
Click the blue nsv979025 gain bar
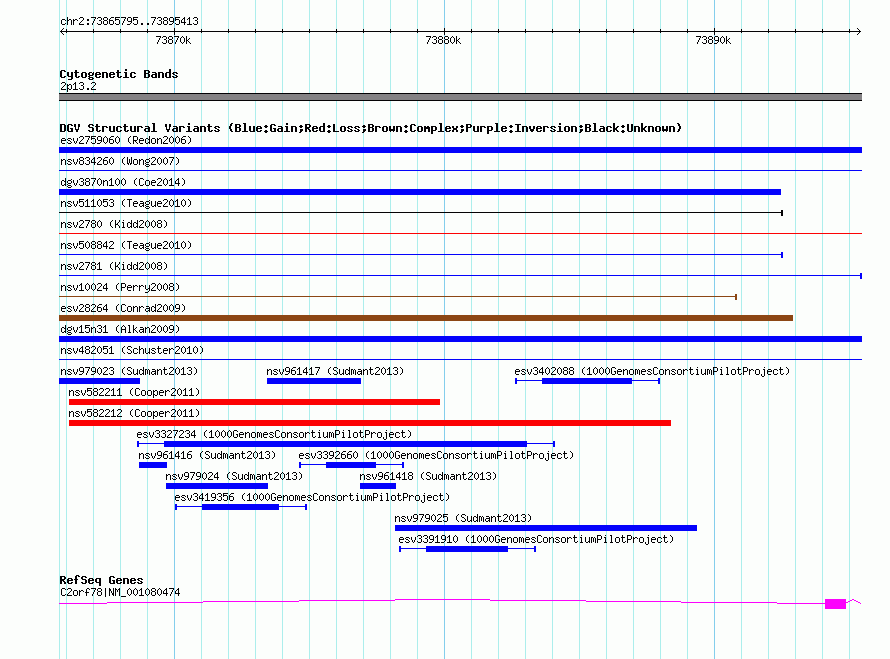(x=546, y=528)
